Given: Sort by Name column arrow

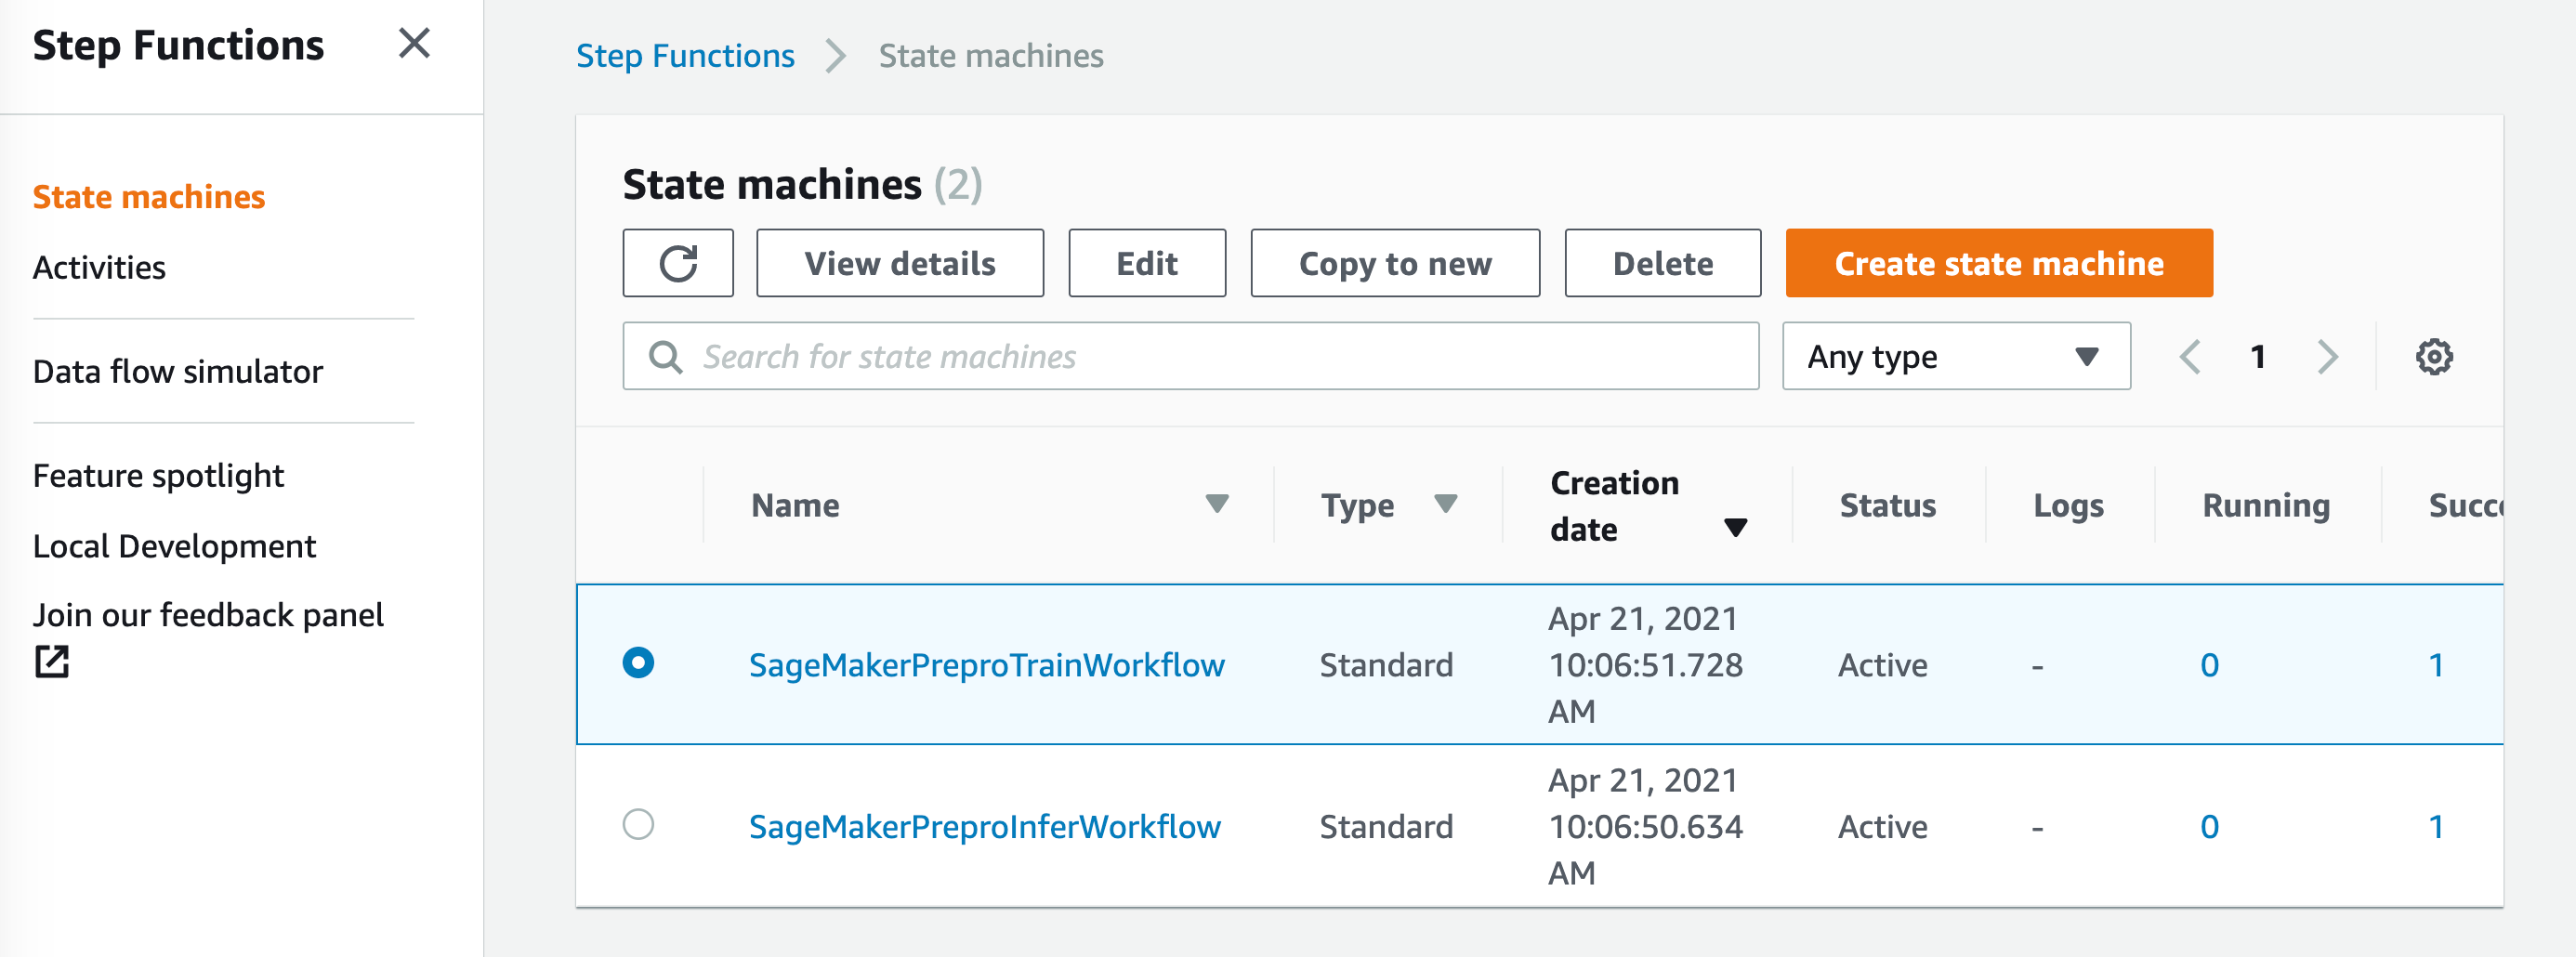Looking at the screenshot, I should (1216, 504).
